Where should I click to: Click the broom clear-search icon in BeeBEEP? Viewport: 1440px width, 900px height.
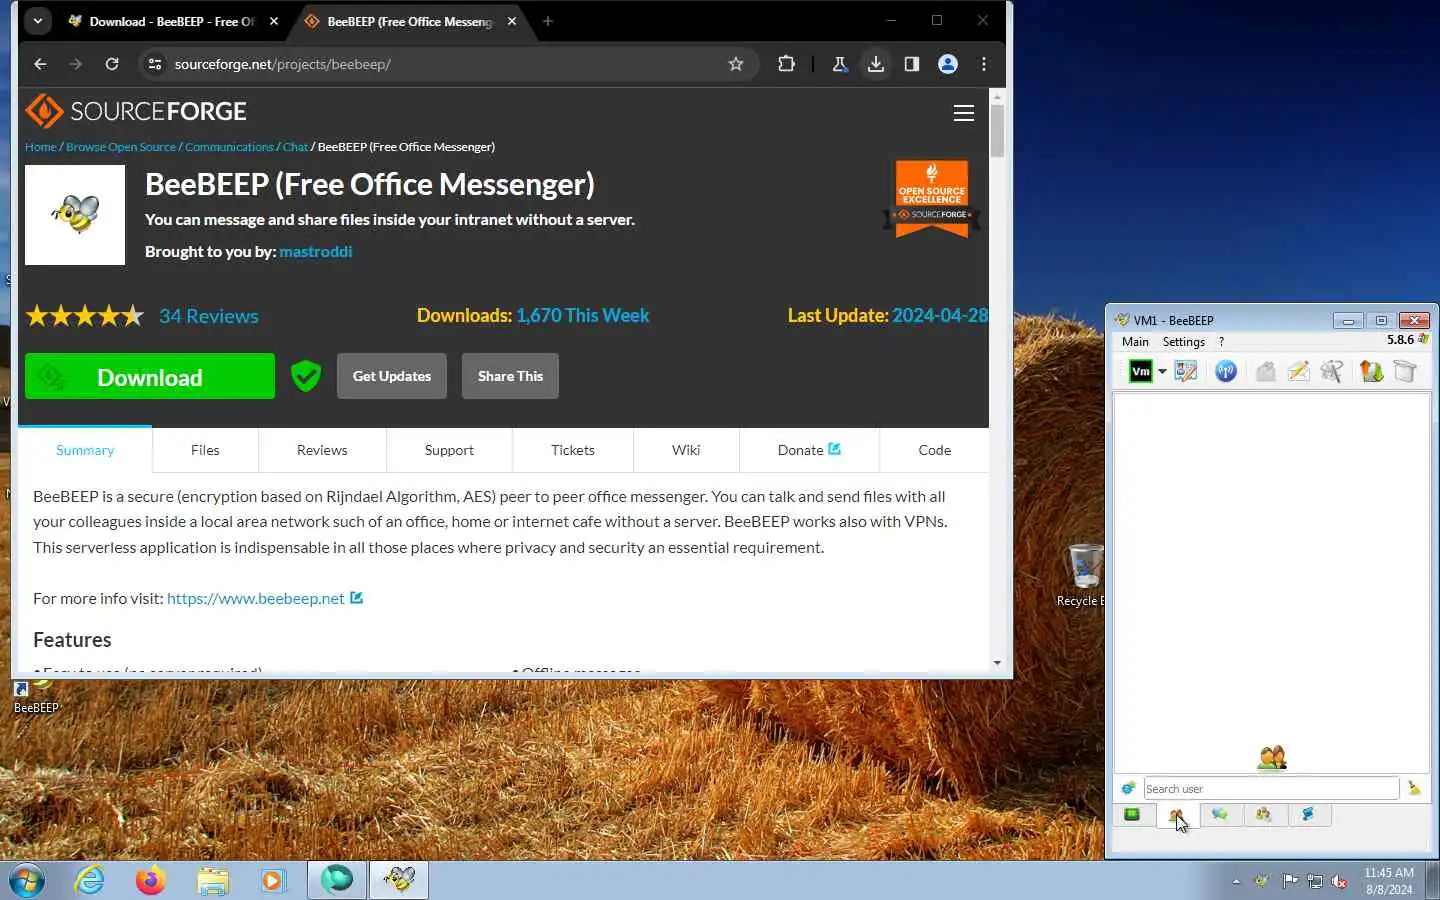pyautogui.click(x=1414, y=788)
